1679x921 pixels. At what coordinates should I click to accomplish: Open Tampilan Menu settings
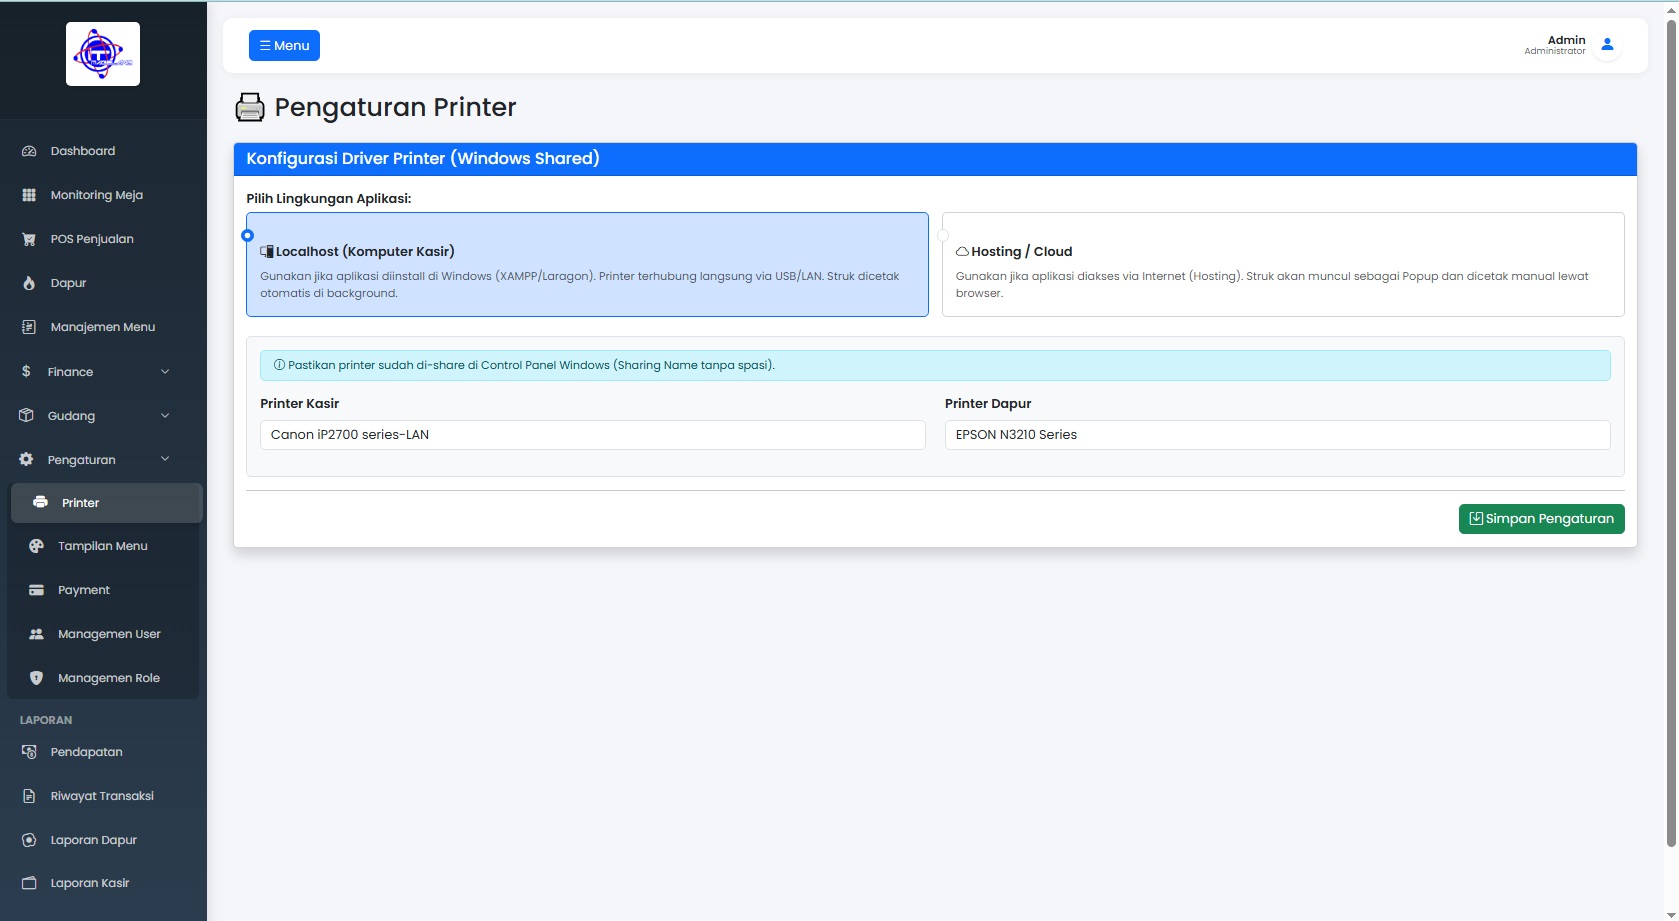[103, 546]
